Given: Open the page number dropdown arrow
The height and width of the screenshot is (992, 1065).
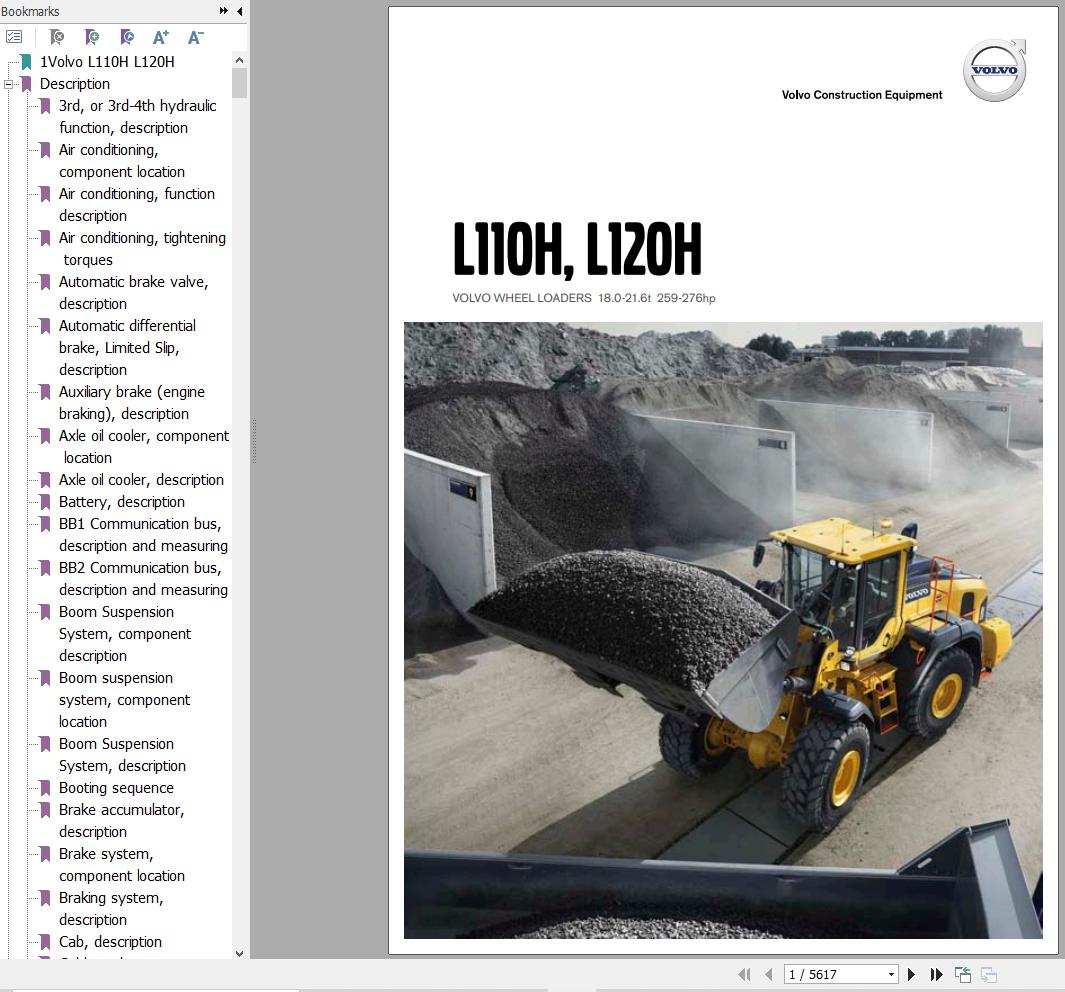Looking at the screenshot, I should (x=891, y=974).
